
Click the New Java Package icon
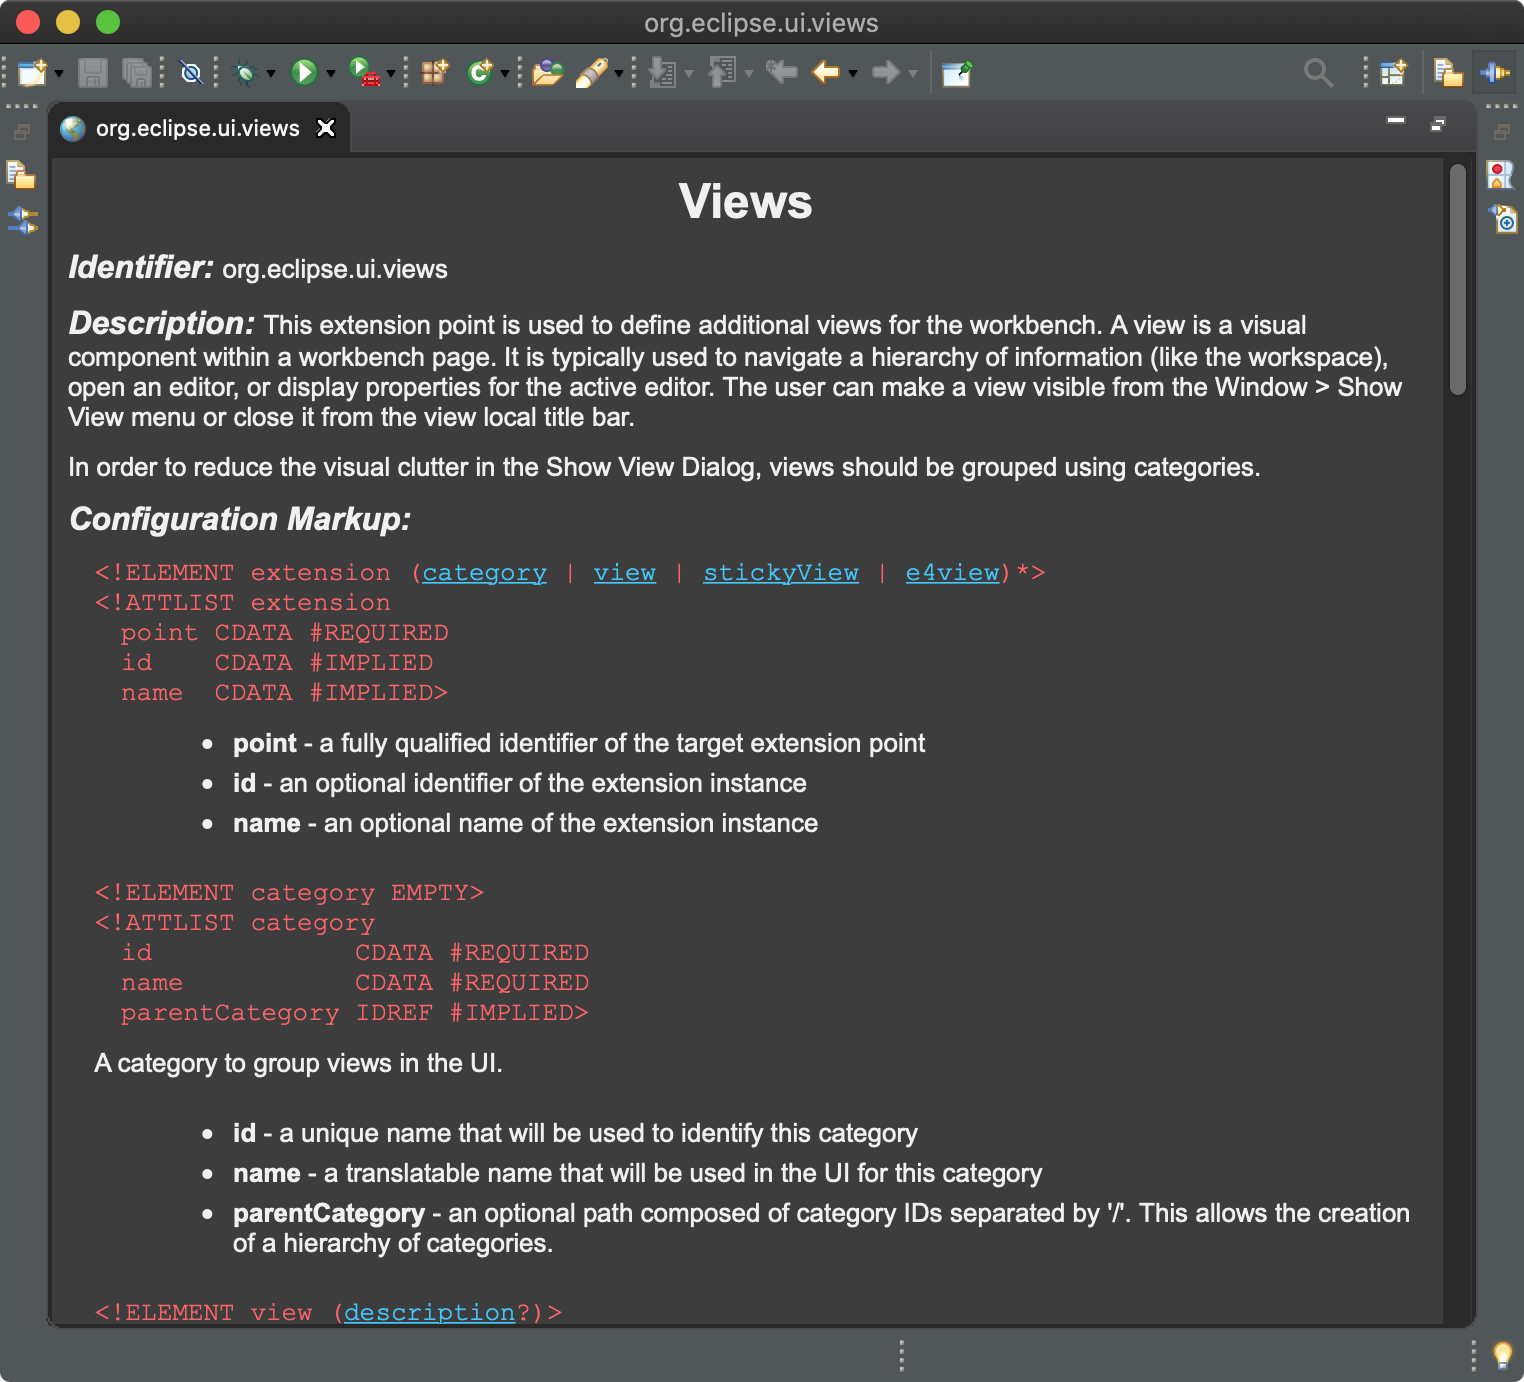pos(435,73)
